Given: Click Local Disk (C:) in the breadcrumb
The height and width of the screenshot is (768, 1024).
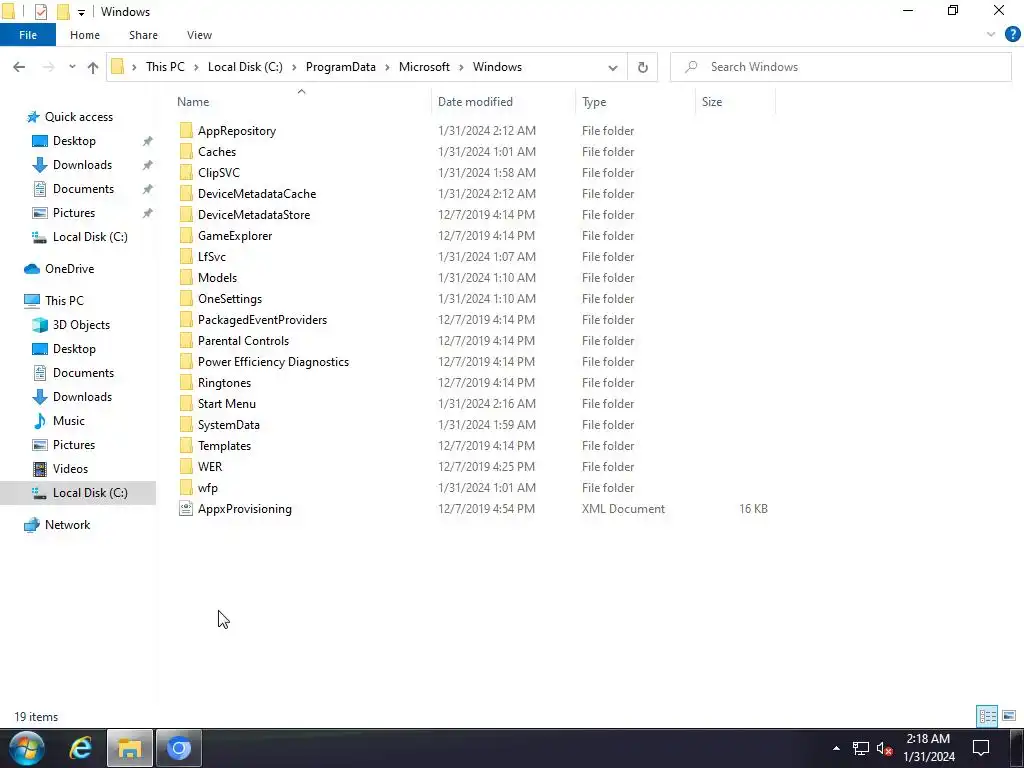Looking at the screenshot, I should point(245,67).
